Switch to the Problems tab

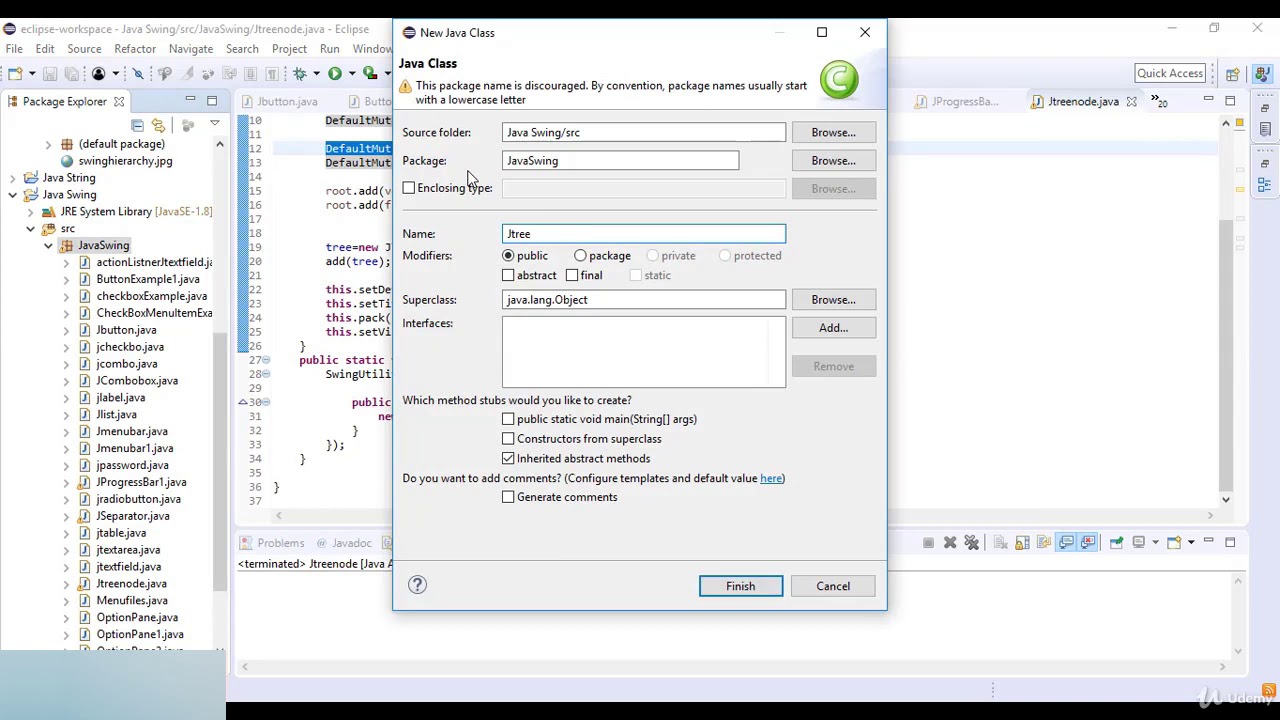tap(273, 543)
